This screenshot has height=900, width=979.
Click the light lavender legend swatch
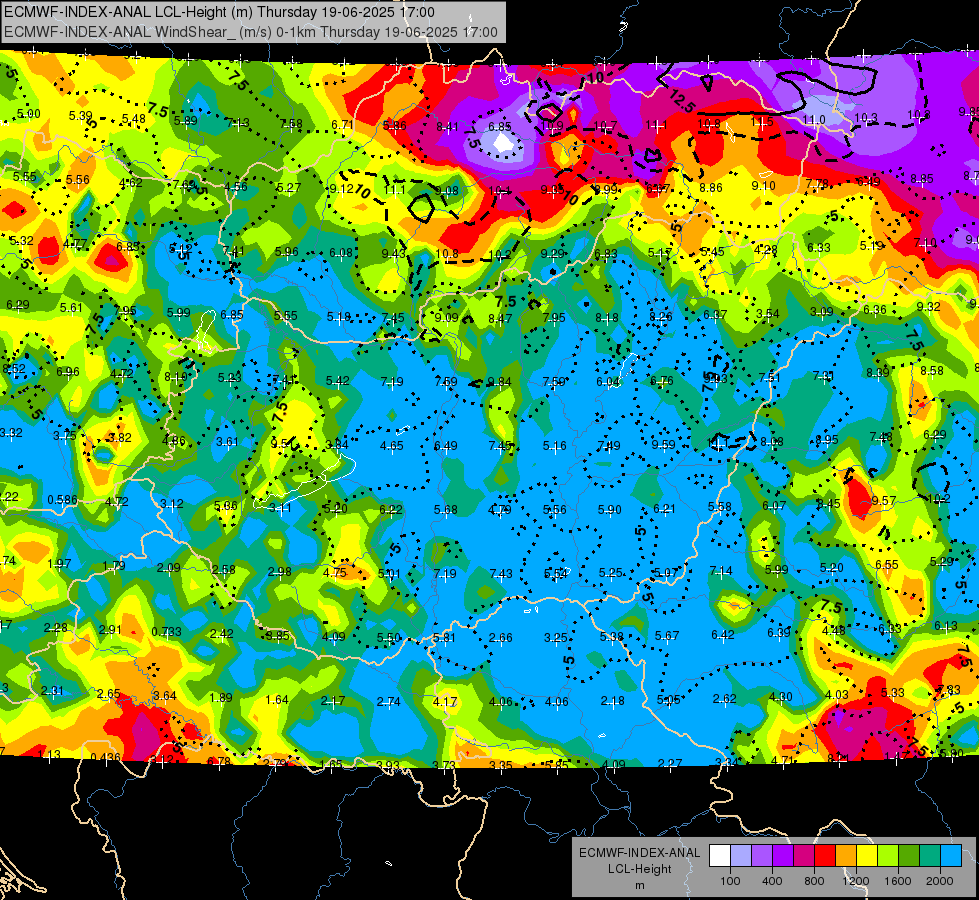pos(741,856)
